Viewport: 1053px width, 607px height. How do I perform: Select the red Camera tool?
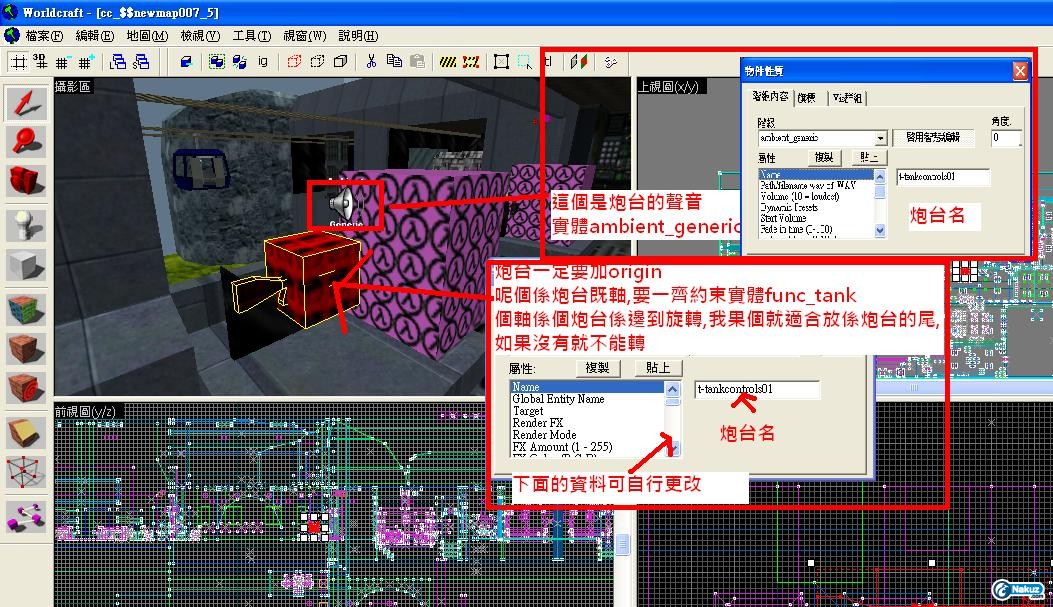coord(26,181)
